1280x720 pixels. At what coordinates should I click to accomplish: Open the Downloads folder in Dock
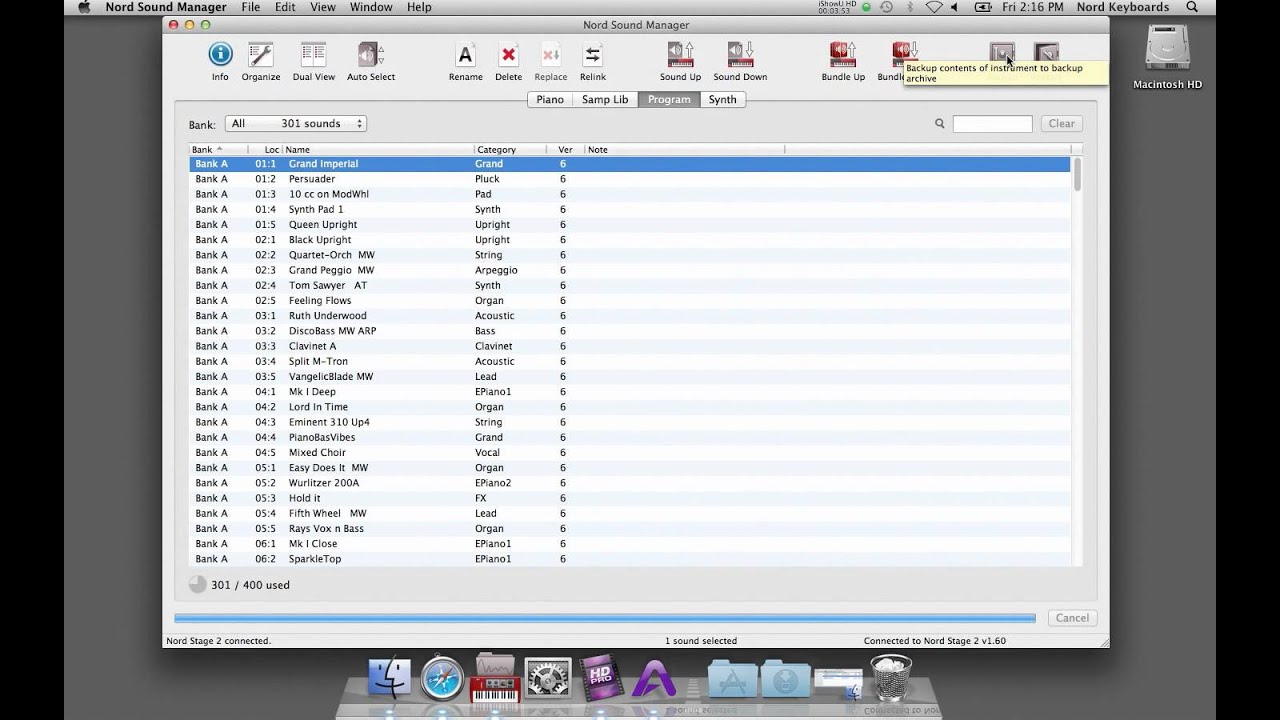pos(785,678)
